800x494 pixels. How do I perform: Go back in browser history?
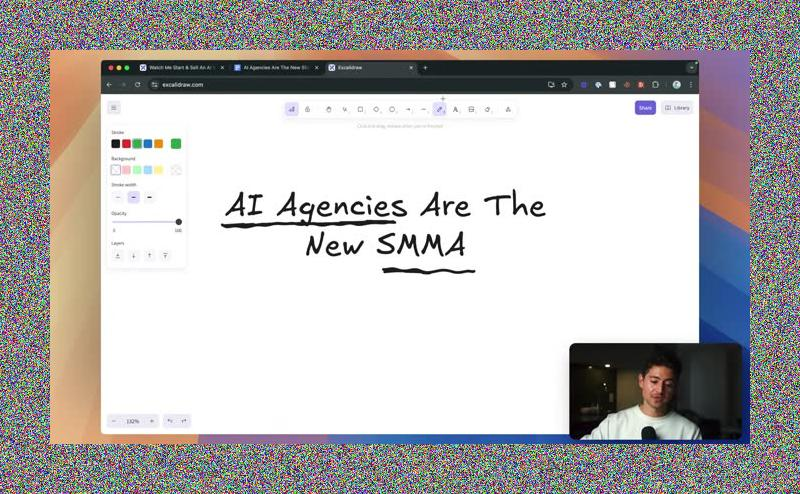pyautogui.click(x=109, y=85)
